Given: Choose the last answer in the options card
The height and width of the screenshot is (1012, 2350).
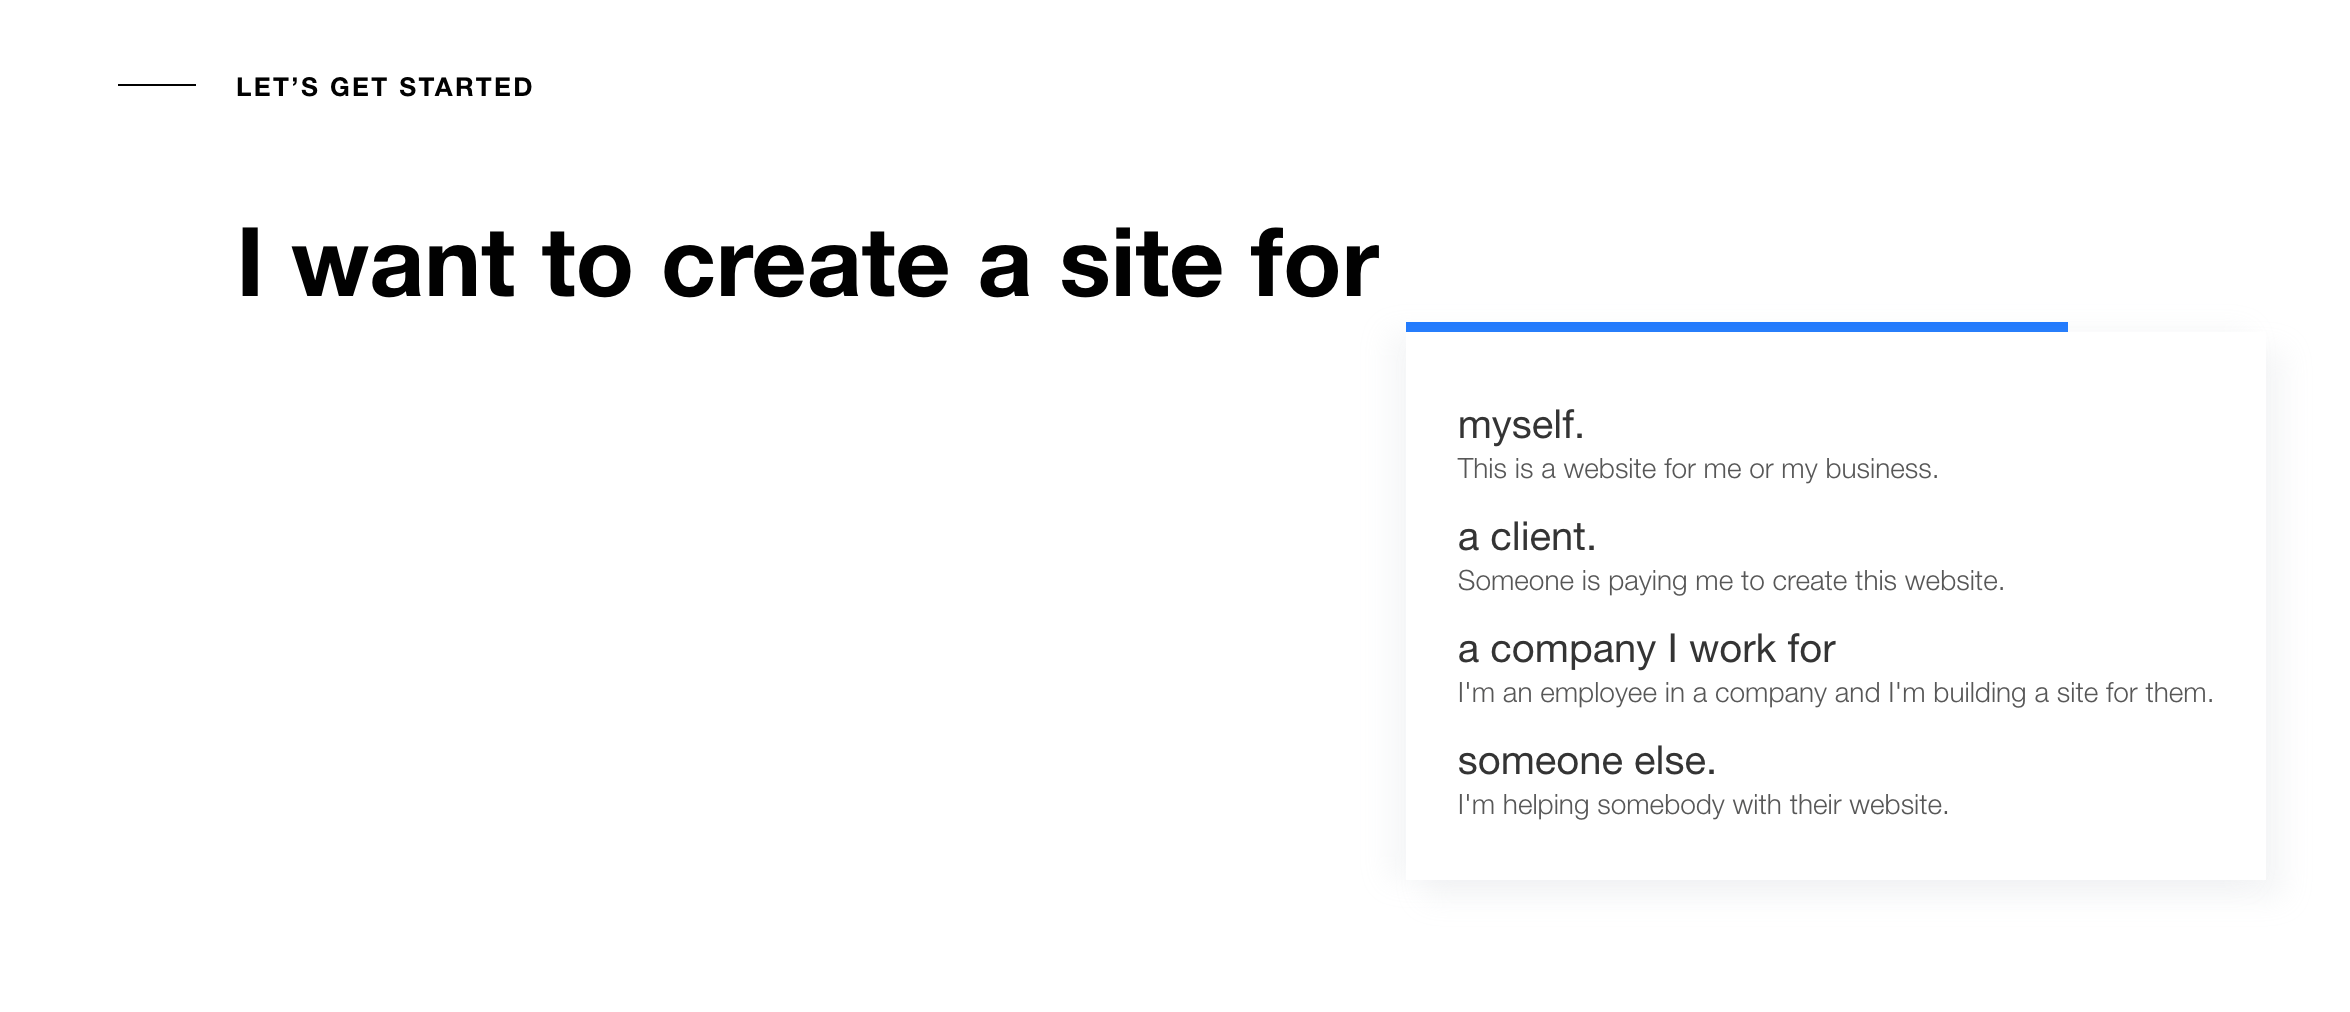Looking at the screenshot, I should [x=1587, y=760].
